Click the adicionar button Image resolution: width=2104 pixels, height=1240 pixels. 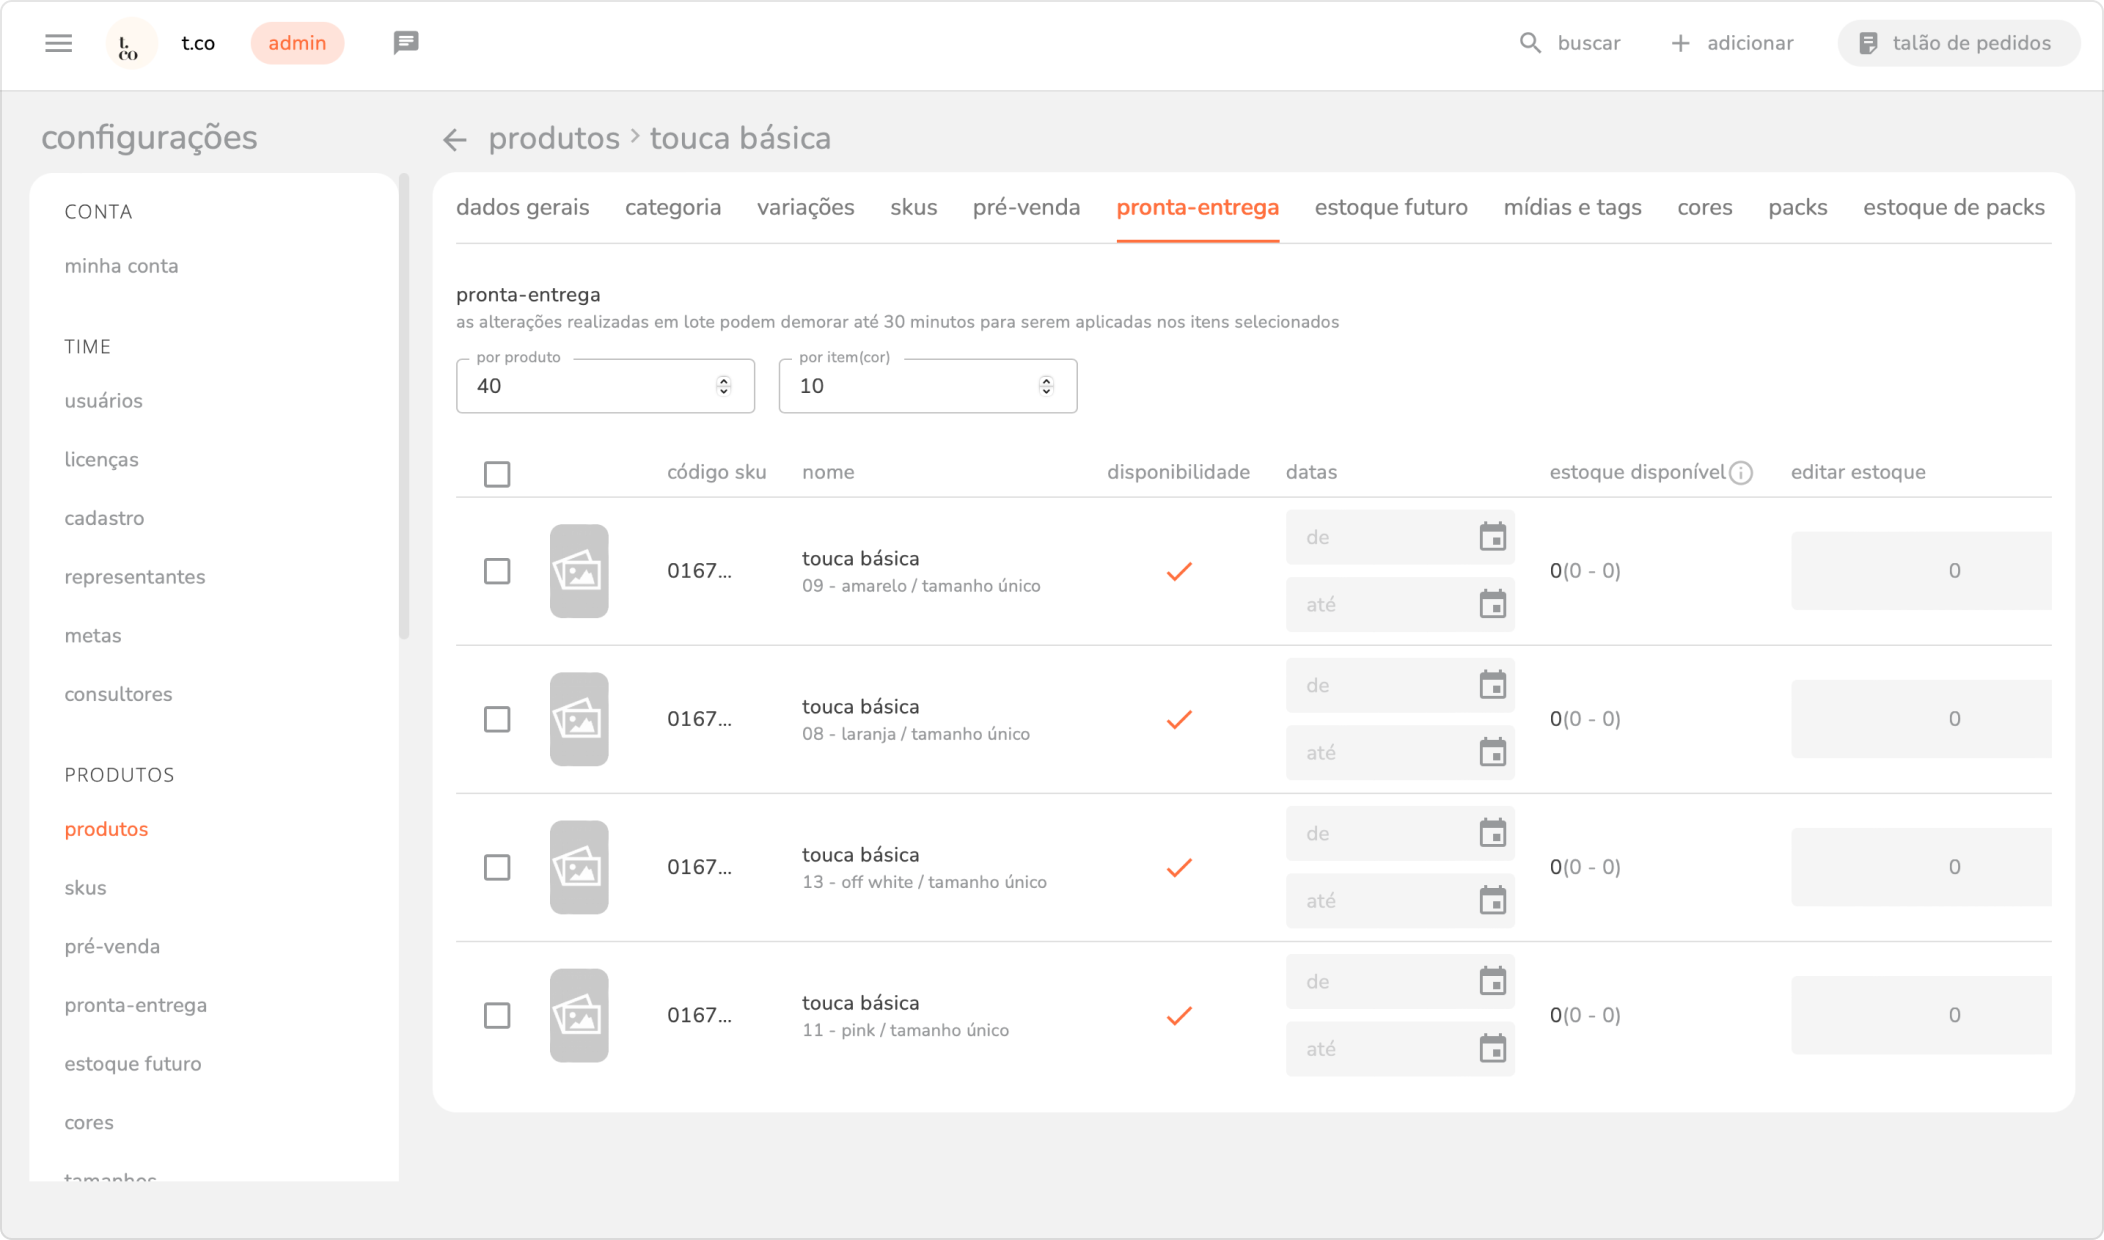click(x=1732, y=43)
